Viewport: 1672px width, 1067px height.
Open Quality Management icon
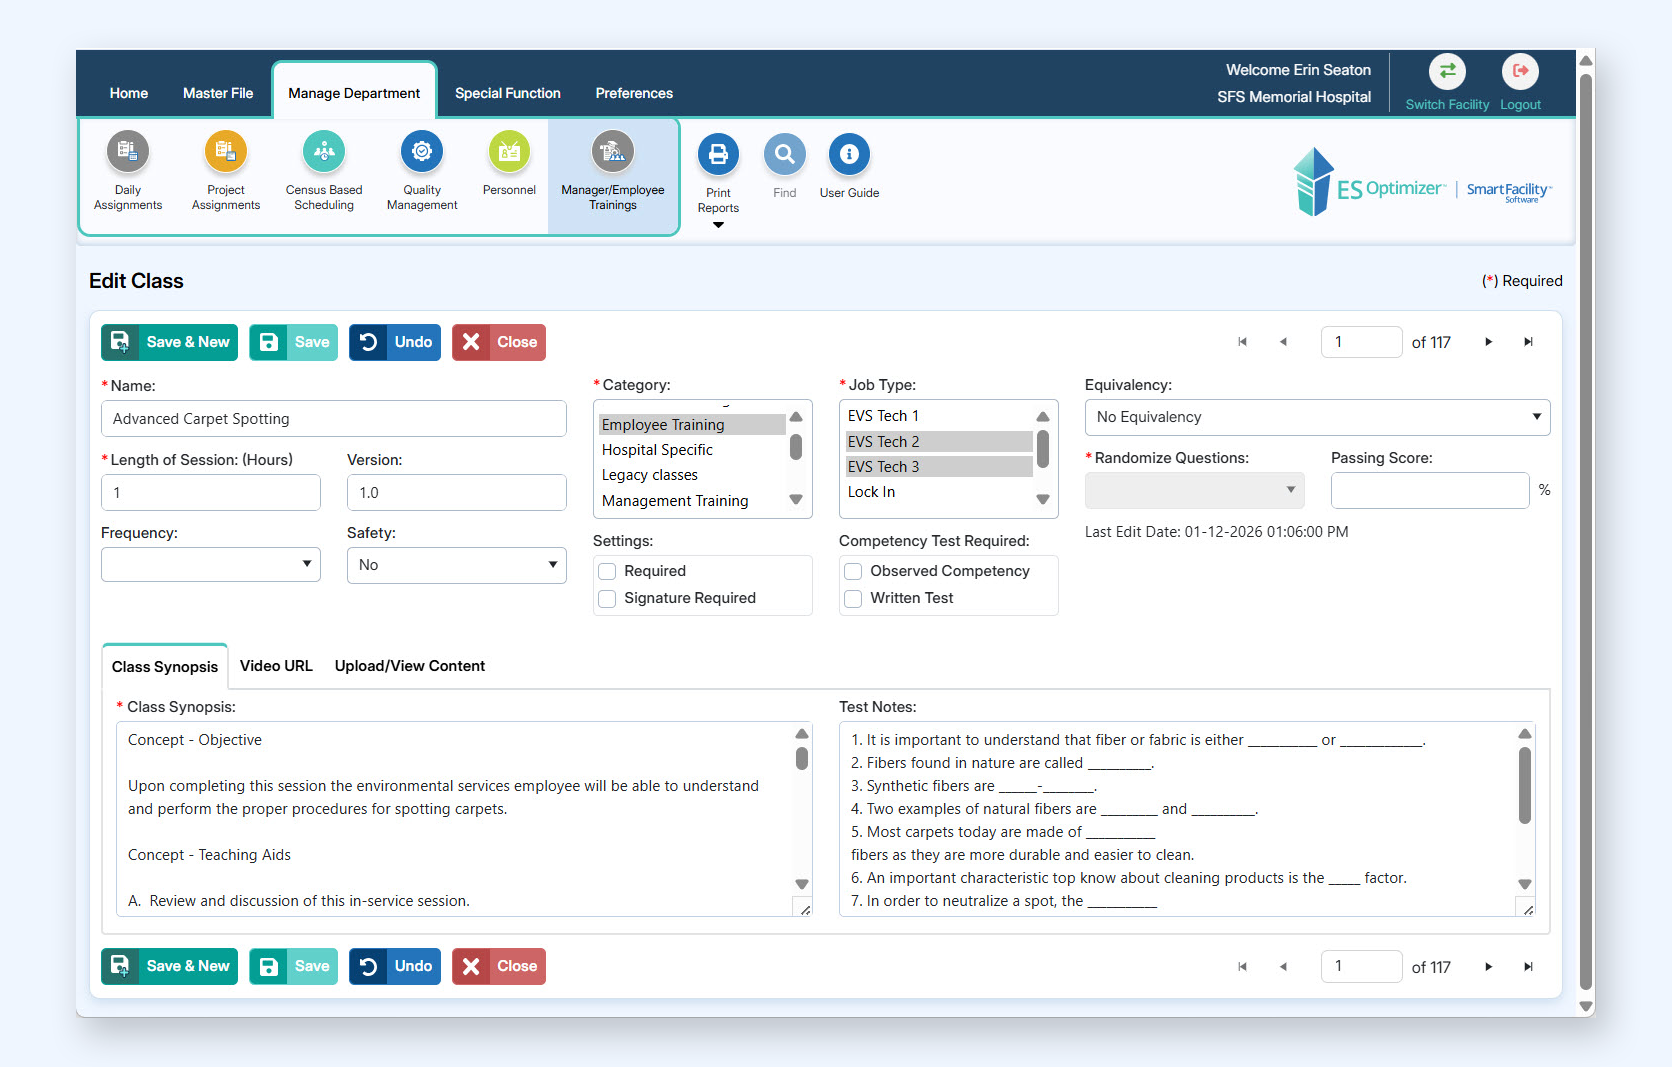click(422, 153)
